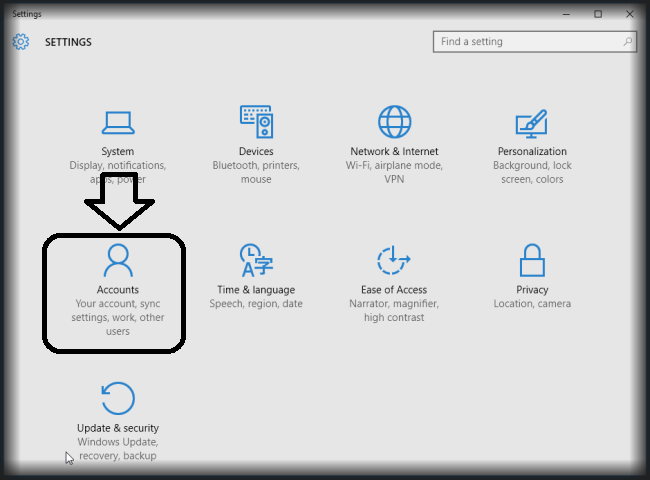Image resolution: width=650 pixels, height=480 pixels.
Task: Select the Devices label text
Action: click(x=256, y=151)
